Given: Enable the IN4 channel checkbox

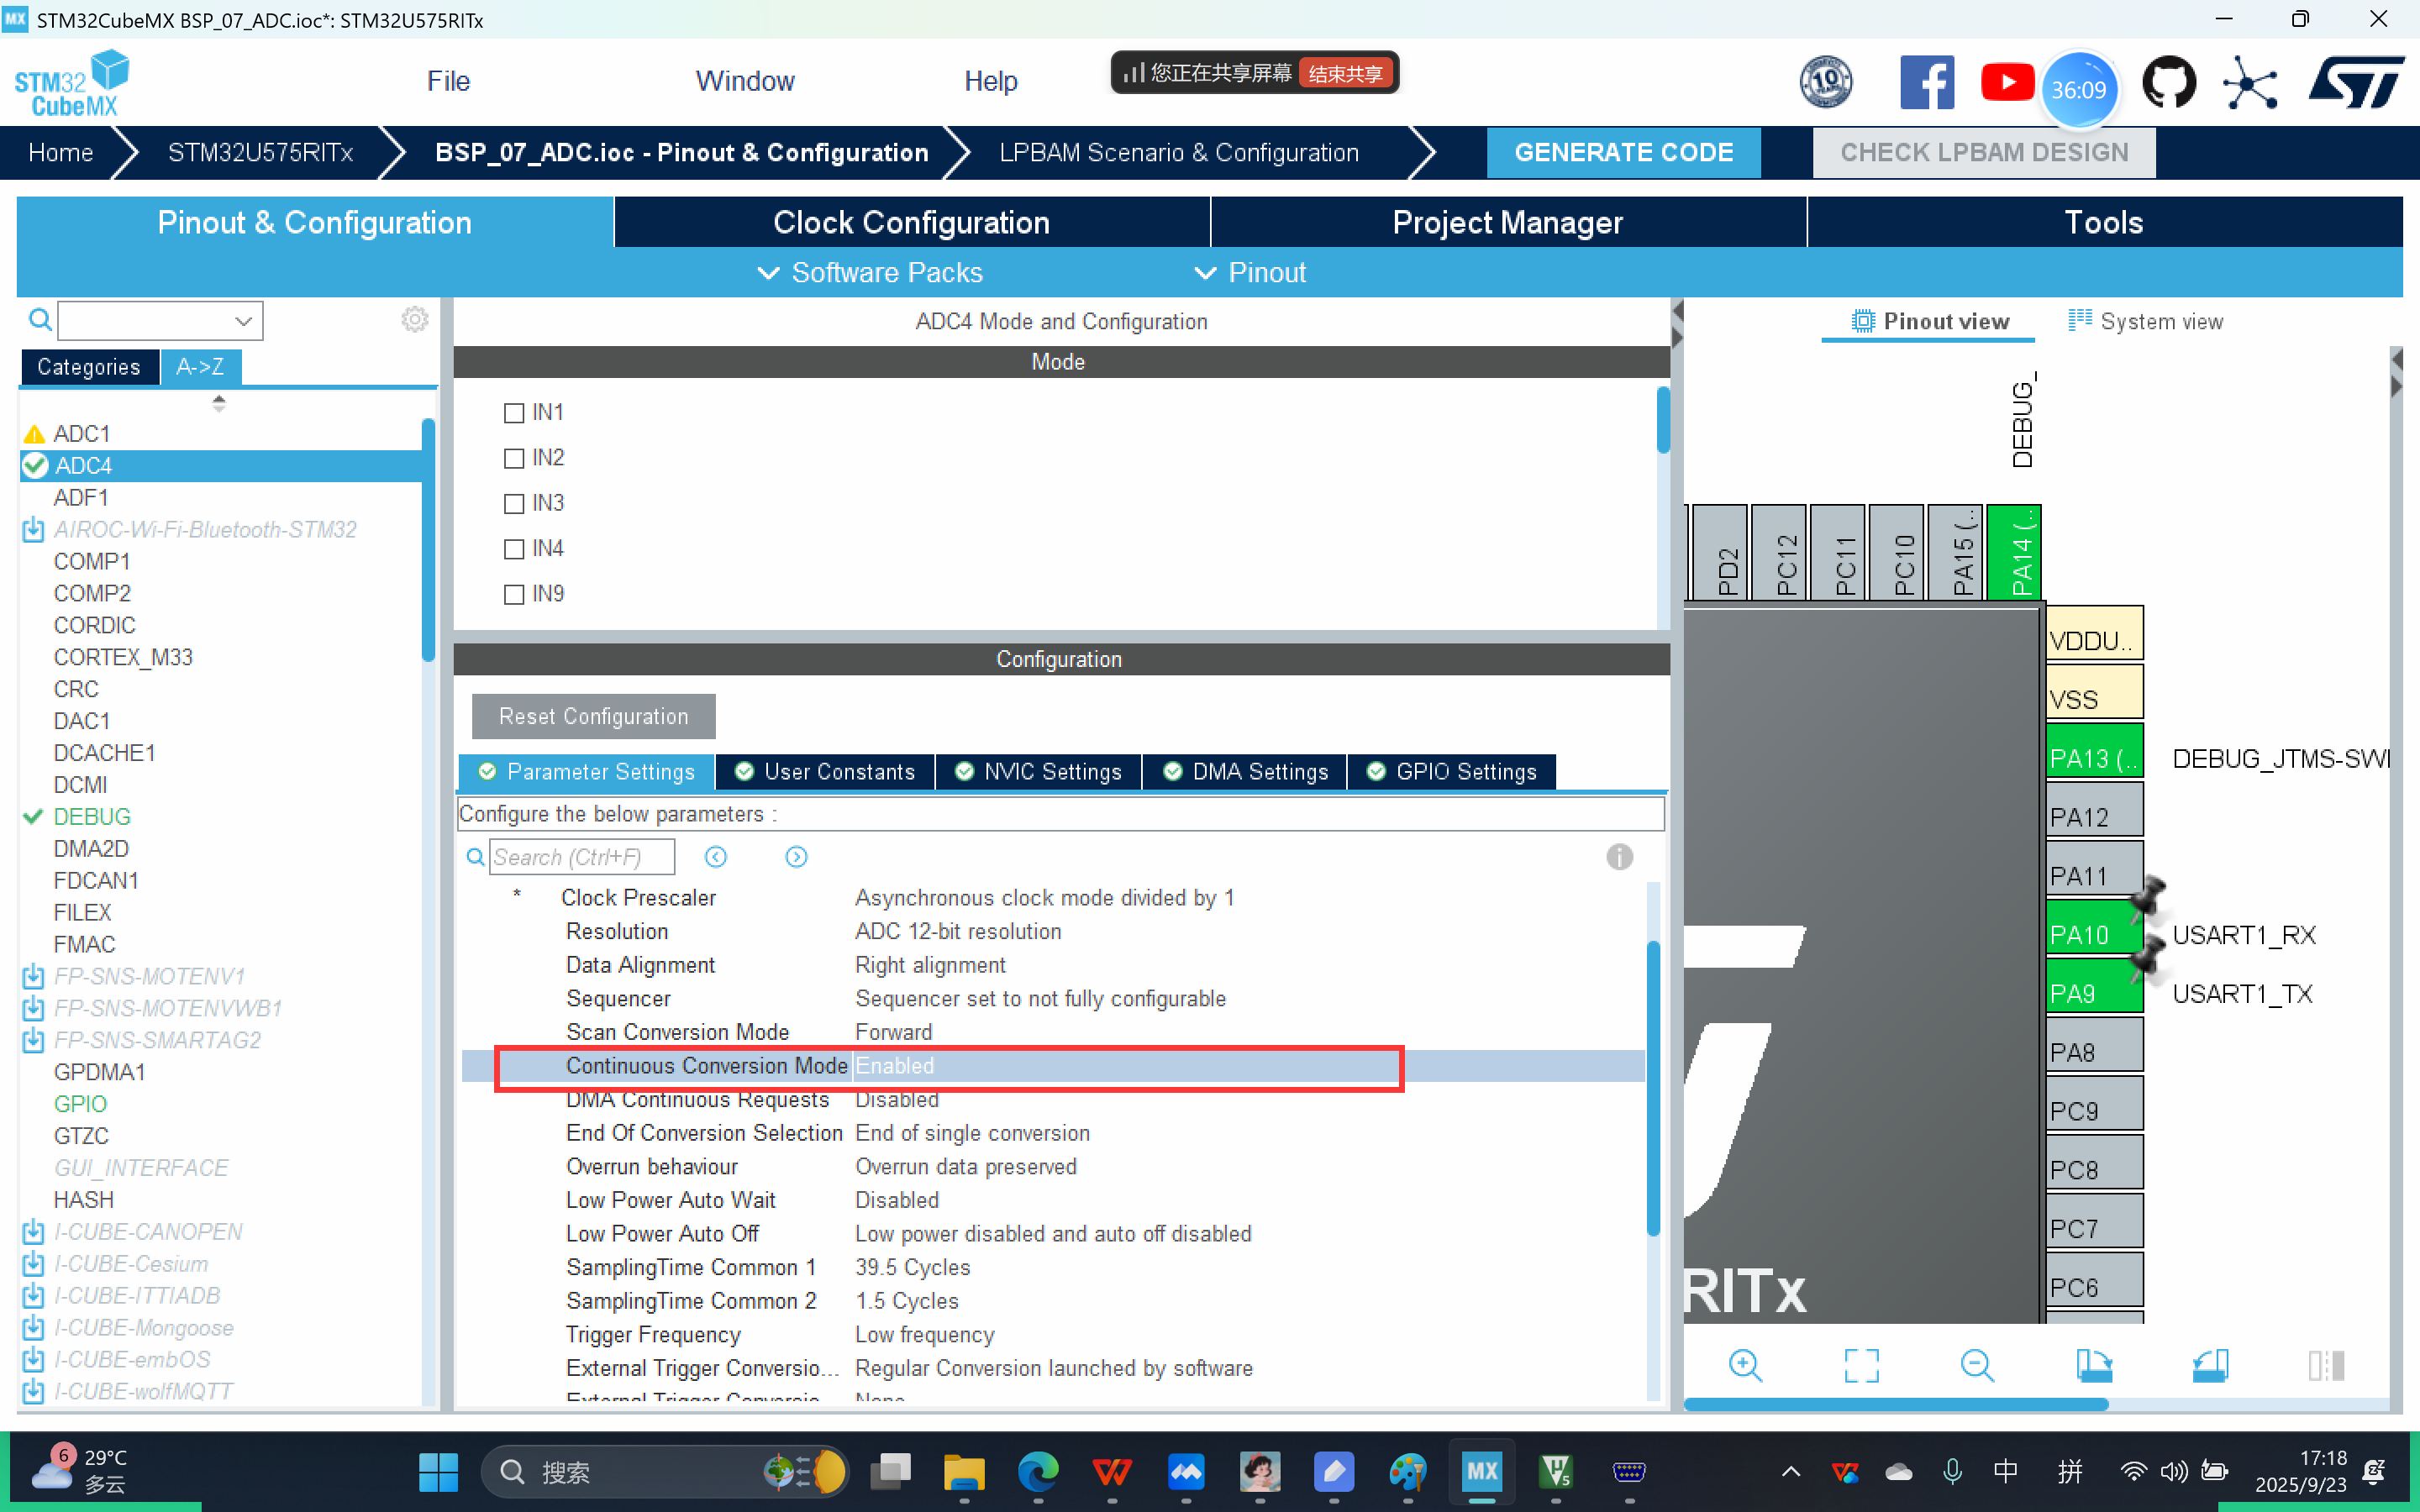Looking at the screenshot, I should [x=514, y=549].
